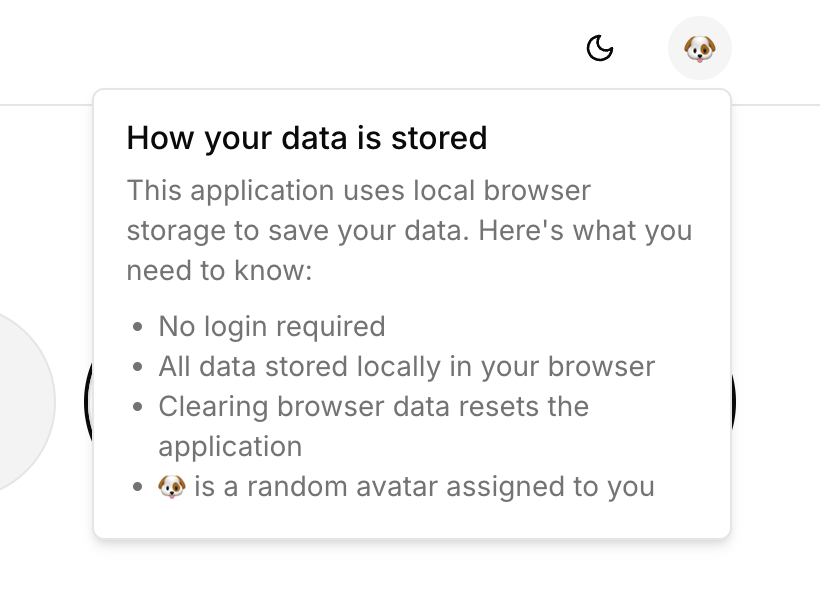Click the black outlined edge left of the popover
This screenshot has height=600, width=820.
tap(88, 400)
